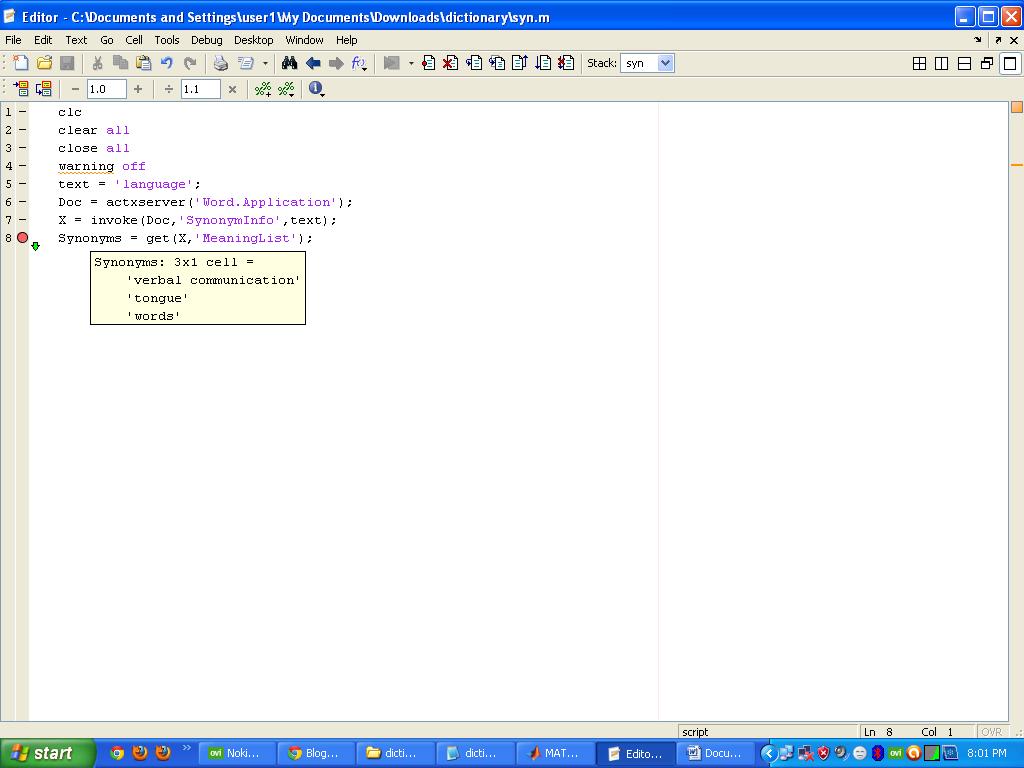Open the Help menu
Image resolution: width=1024 pixels, height=768 pixels.
(347, 40)
